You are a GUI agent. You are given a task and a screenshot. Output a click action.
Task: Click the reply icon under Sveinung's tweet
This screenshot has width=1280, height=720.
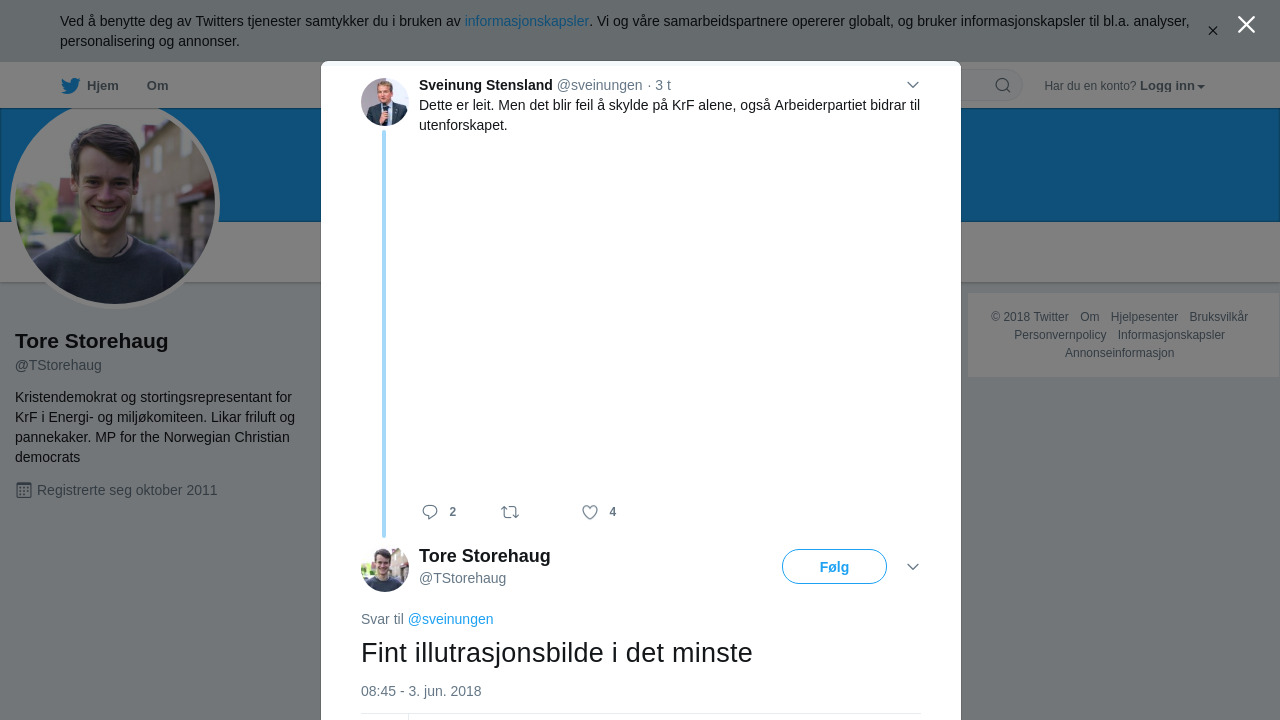(430, 512)
